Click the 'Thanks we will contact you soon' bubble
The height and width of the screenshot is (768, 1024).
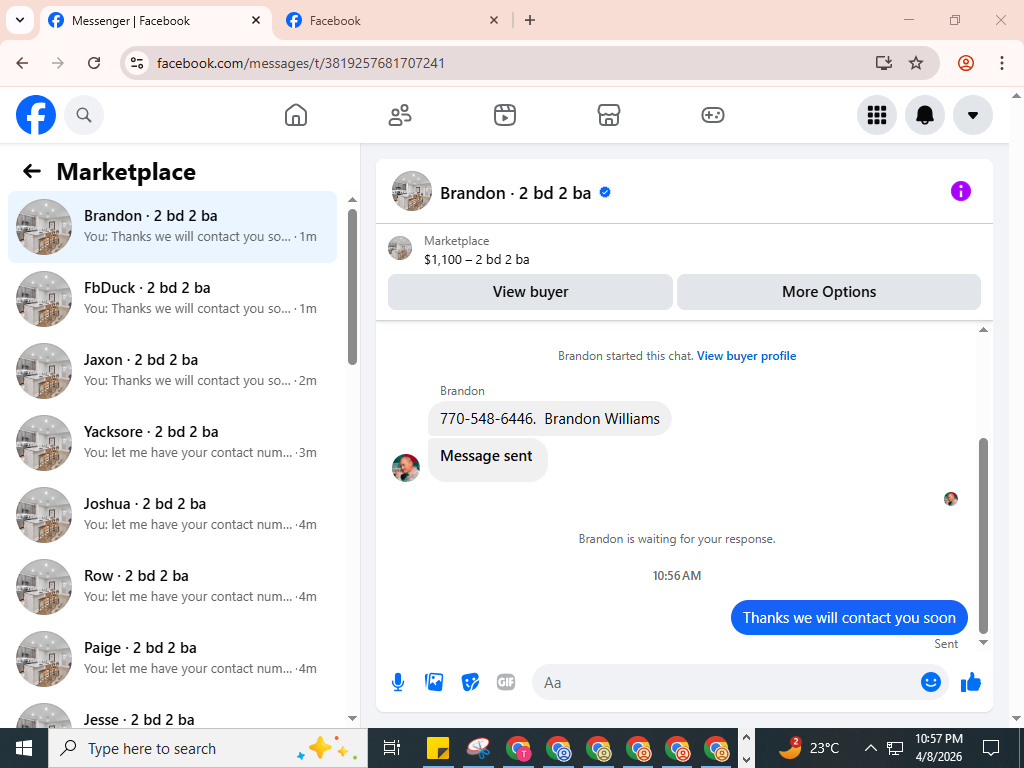(x=849, y=618)
